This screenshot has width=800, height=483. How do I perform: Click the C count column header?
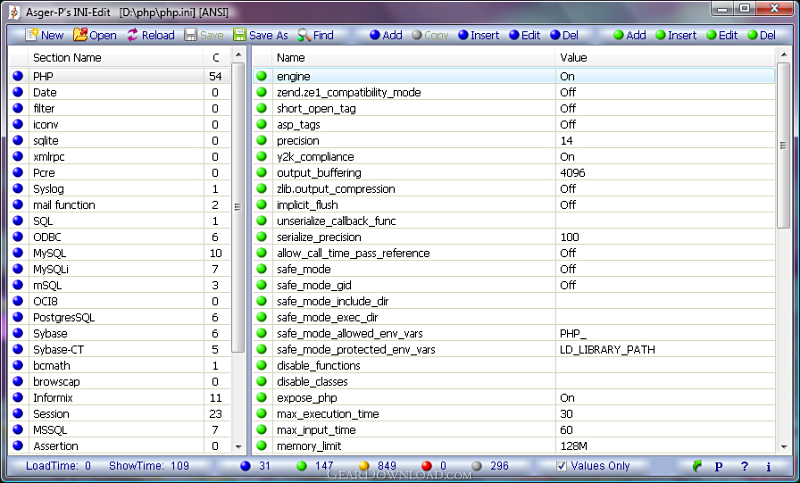[x=216, y=58]
